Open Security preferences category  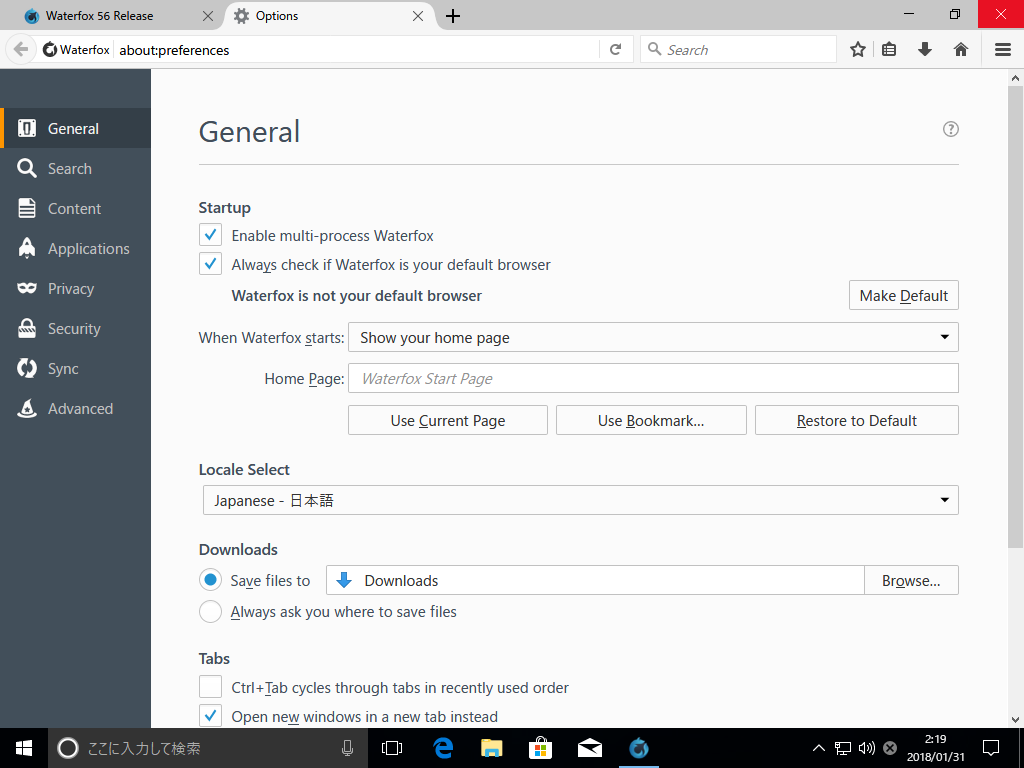(75, 328)
